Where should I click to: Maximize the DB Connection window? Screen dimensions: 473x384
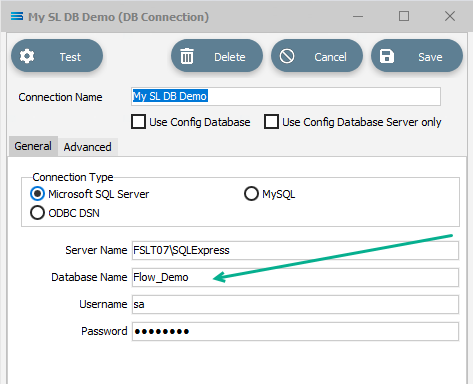(404, 16)
